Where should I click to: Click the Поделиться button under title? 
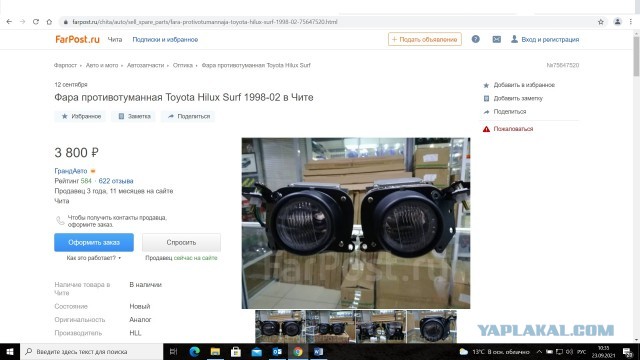[189, 116]
